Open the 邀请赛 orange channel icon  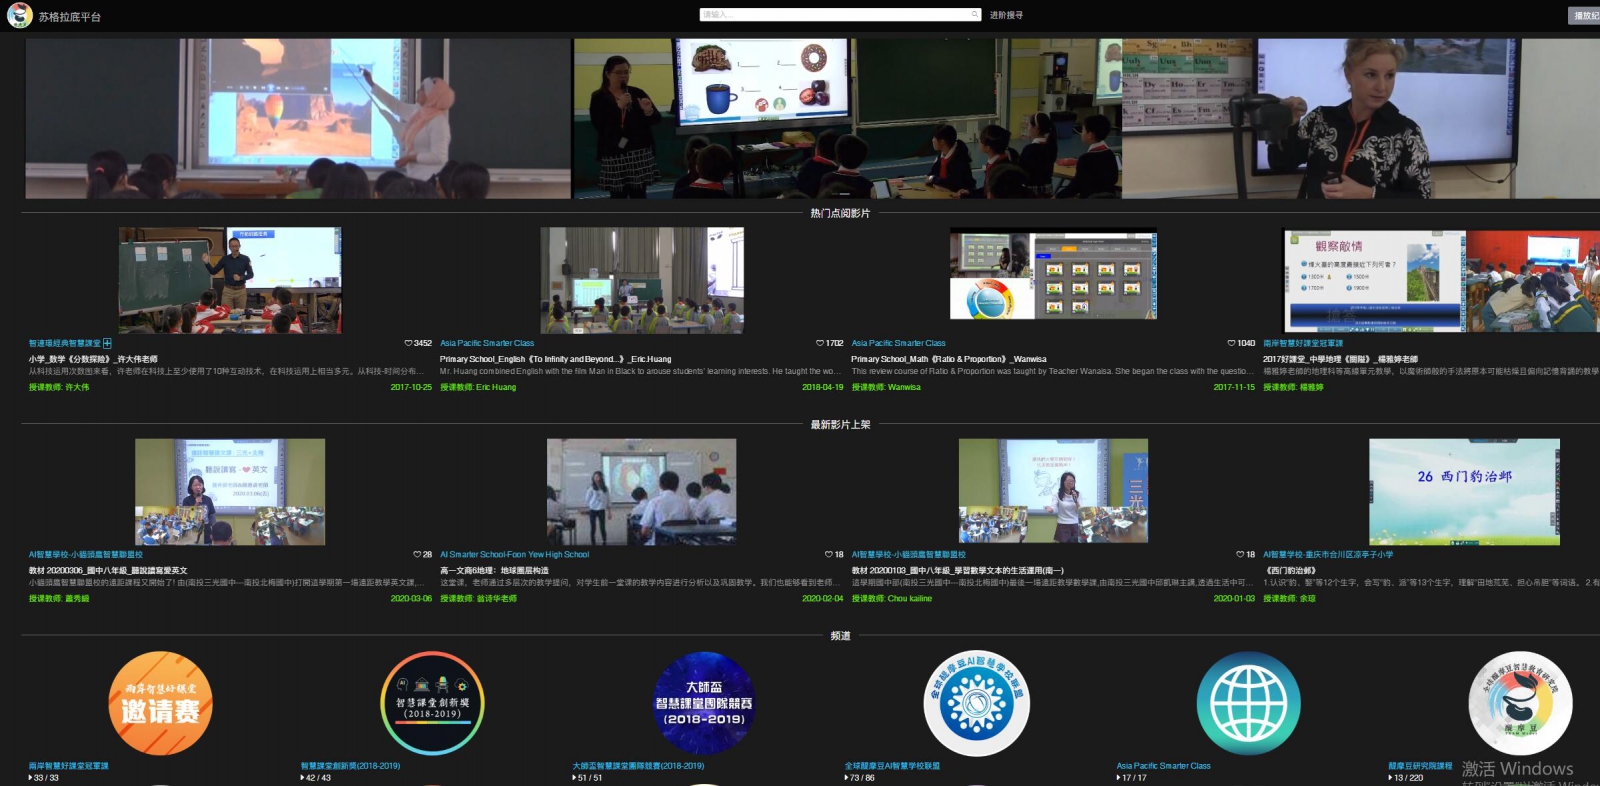[x=160, y=703]
